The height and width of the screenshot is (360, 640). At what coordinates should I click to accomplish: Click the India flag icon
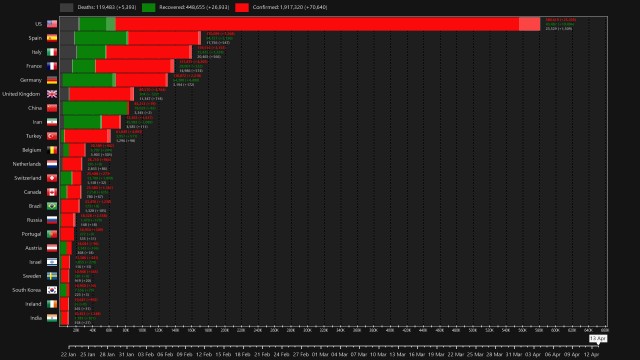(52, 318)
